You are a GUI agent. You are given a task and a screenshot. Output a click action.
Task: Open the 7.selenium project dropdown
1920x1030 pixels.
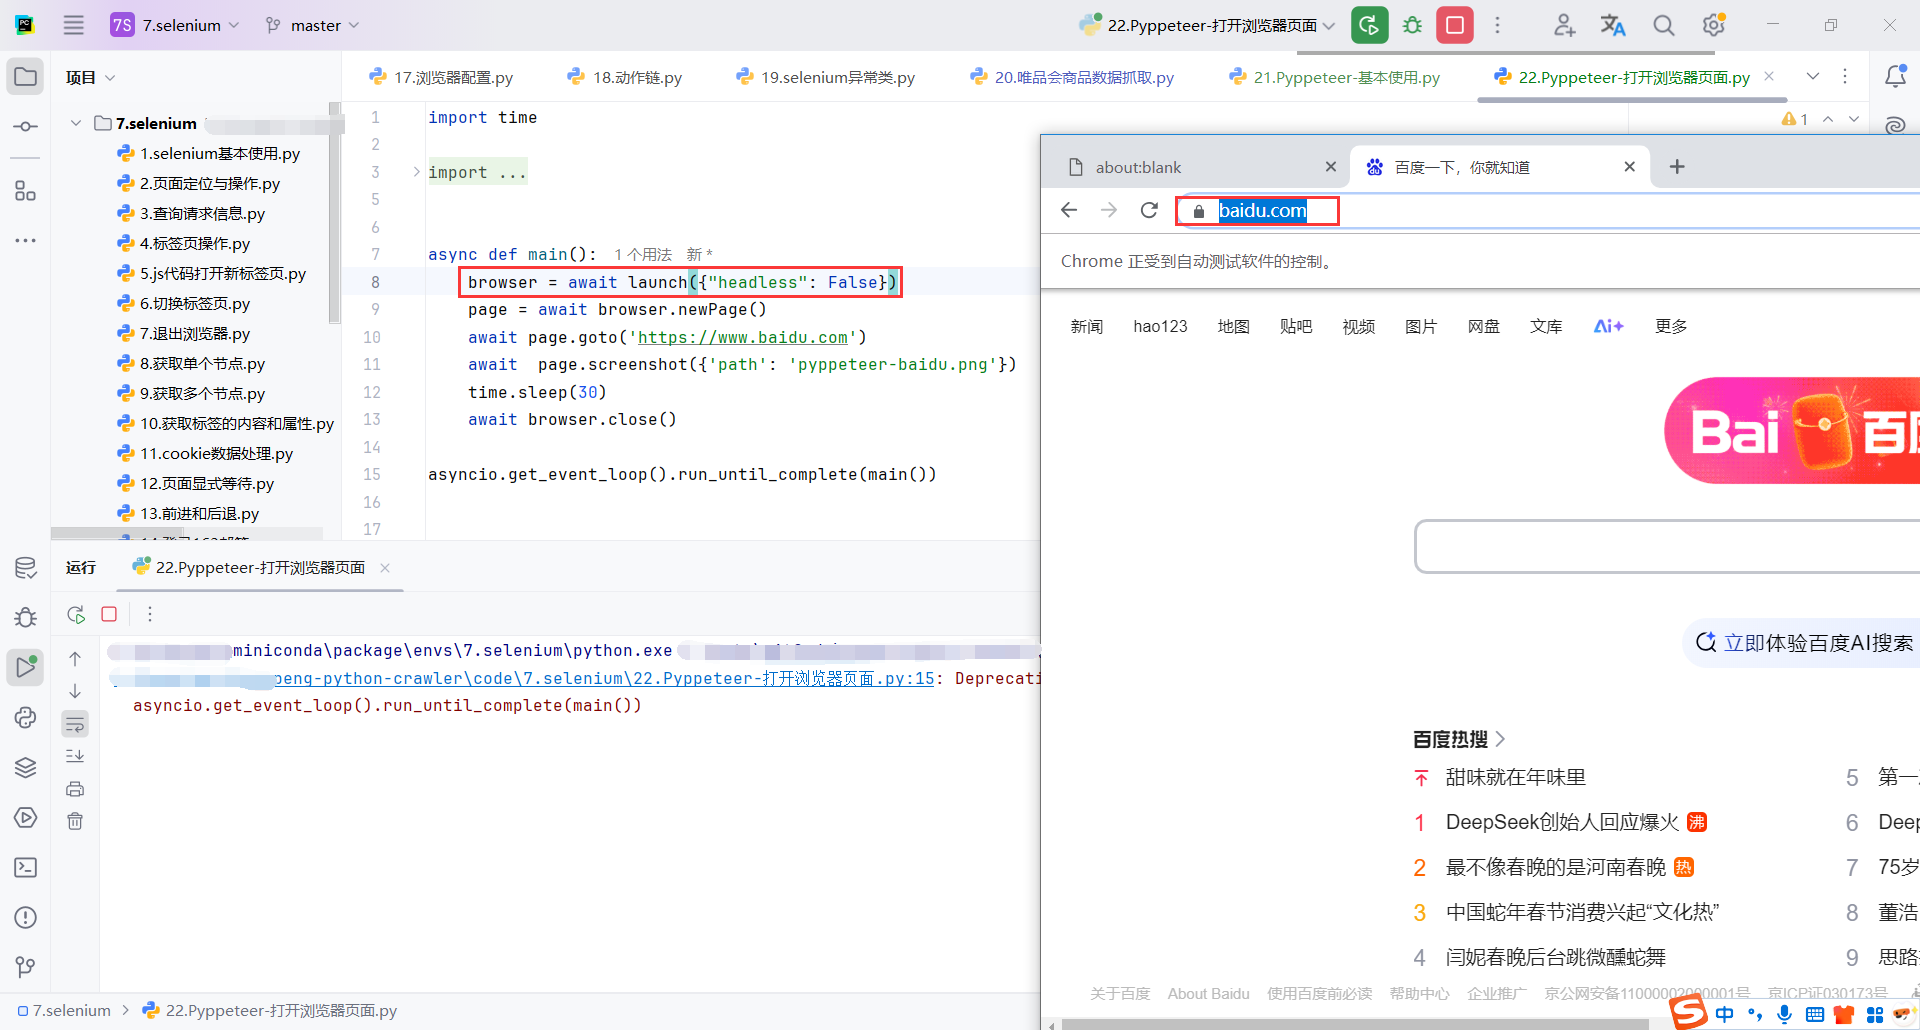175,25
